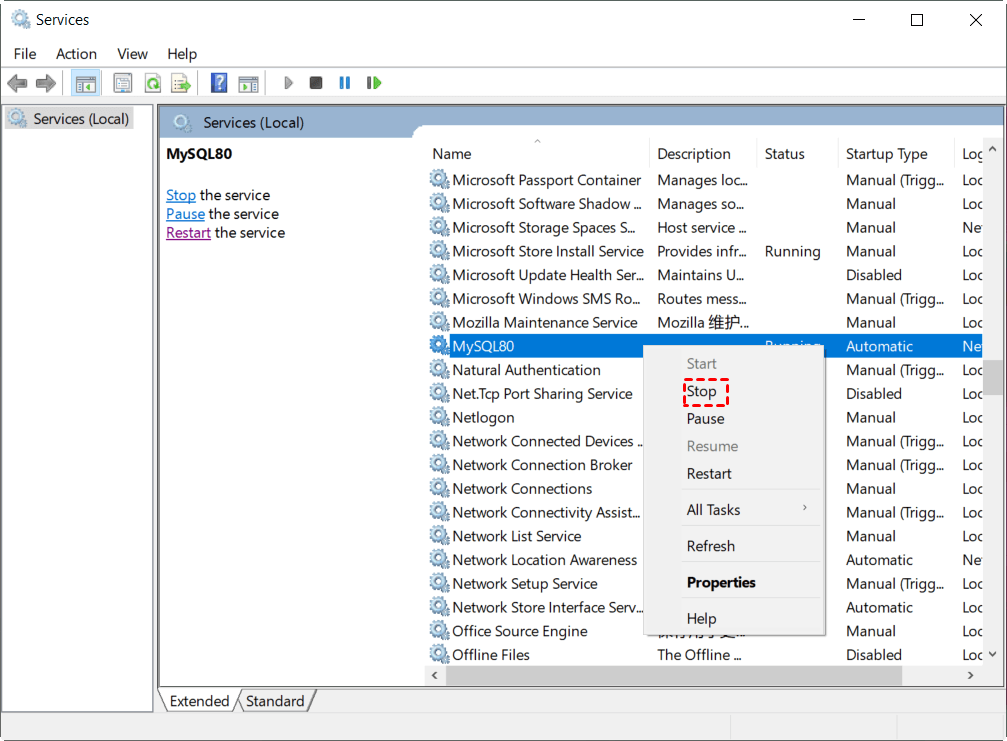Image resolution: width=1007 pixels, height=741 pixels.
Task: Sort services by Startup Type column
Action: click(886, 154)
